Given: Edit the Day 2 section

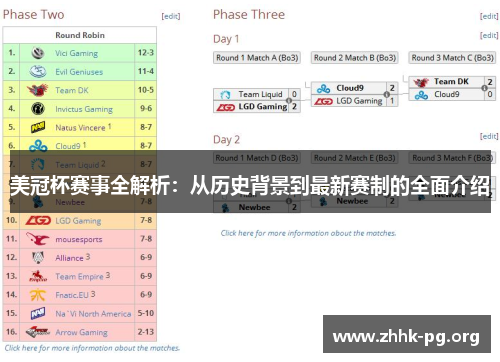Looking at the screenshot, I should (489, 136).
